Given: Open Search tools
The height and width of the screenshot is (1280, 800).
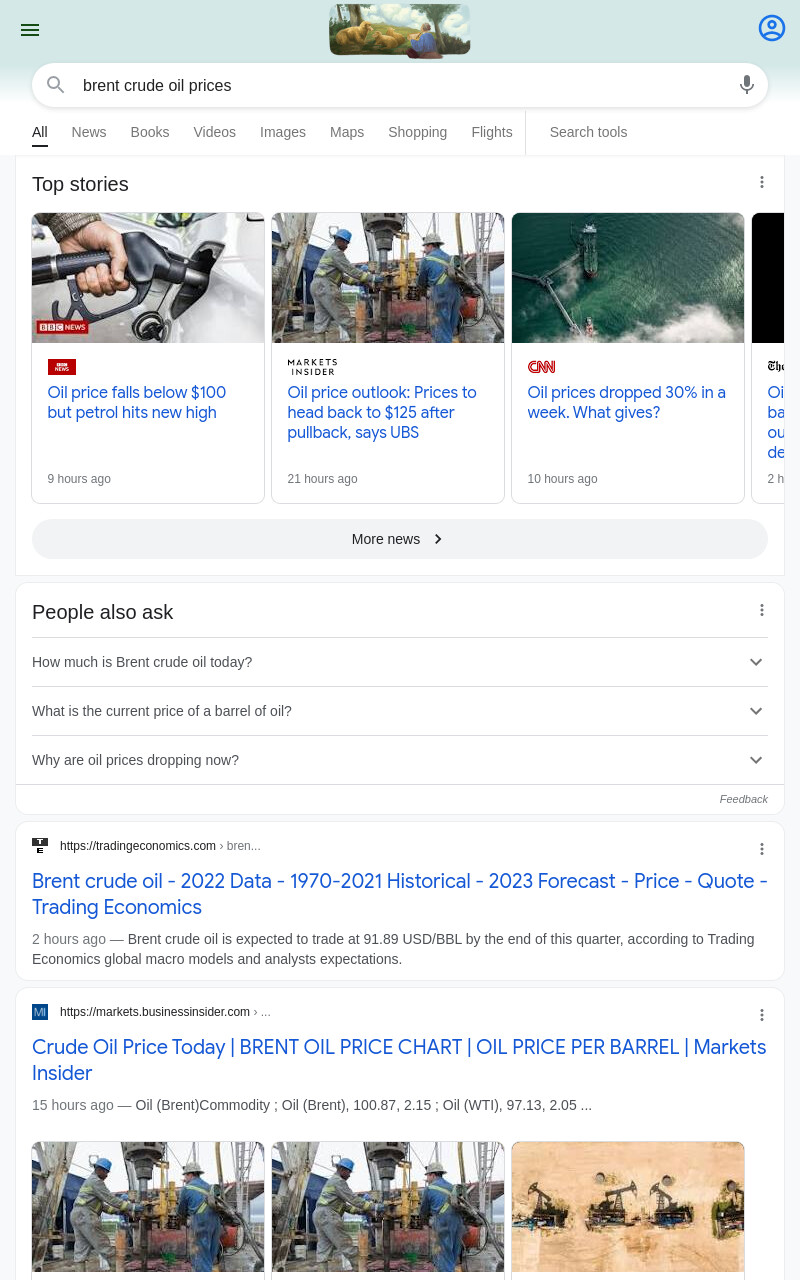Looking at the screenshot, I should pyautogui.click(x=588, y=132).
